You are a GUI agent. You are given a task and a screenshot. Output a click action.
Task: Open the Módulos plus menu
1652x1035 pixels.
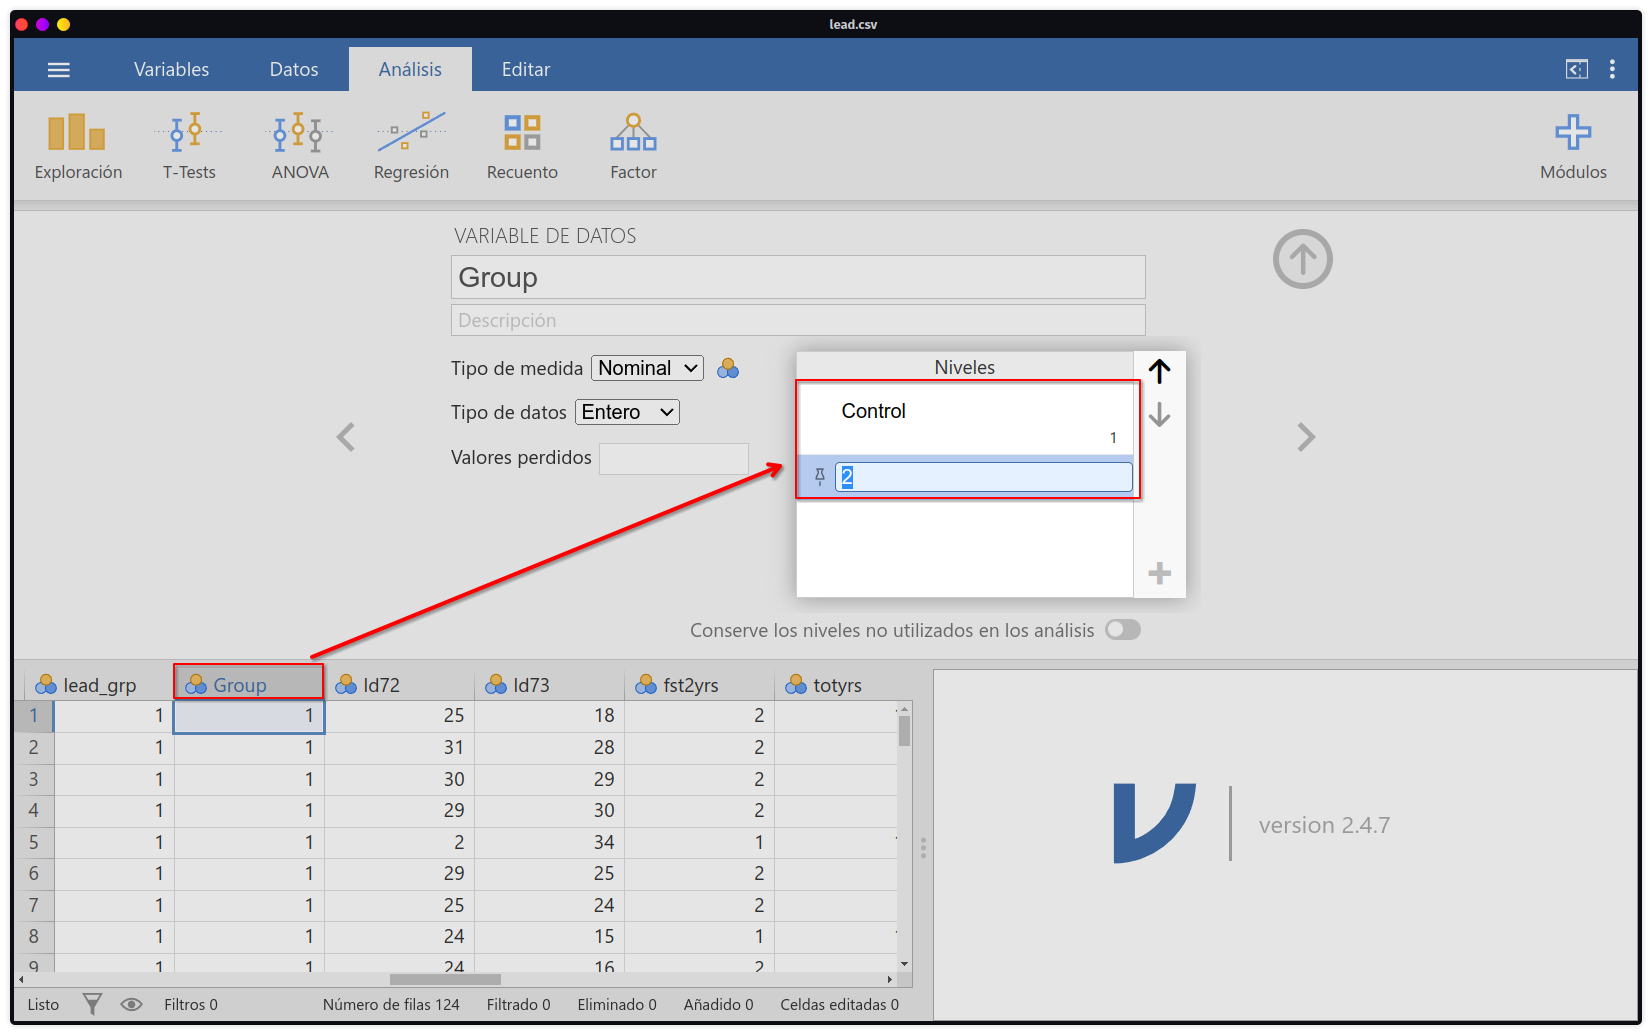1573,146
